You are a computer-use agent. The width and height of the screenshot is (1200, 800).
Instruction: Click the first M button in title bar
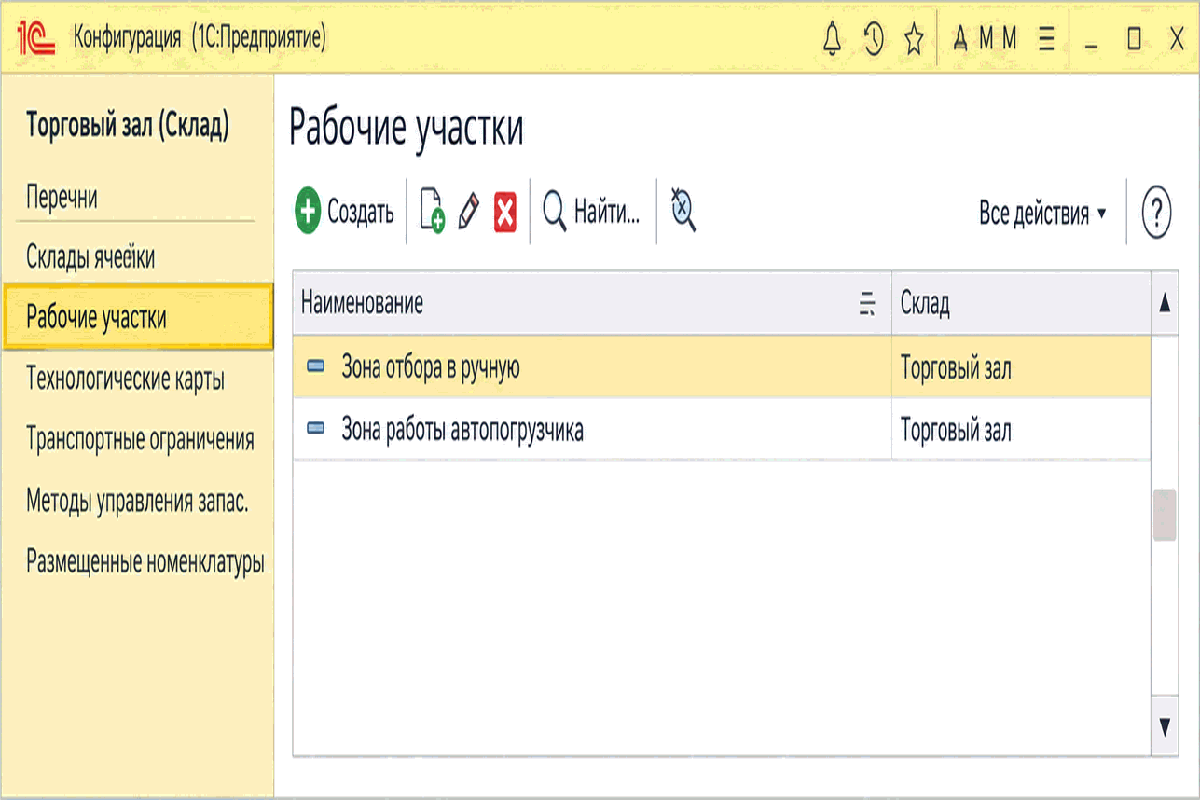pyautogui.click(x=985, y=38)
